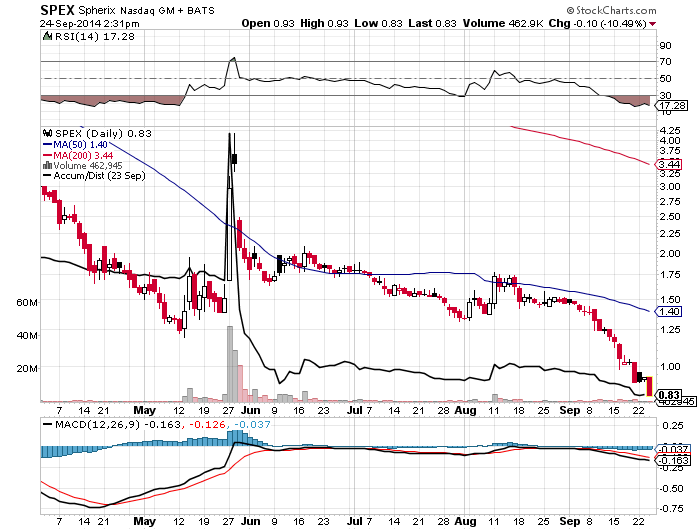Click the MA(200) 3.44 legend label

[x=79, y=155]
